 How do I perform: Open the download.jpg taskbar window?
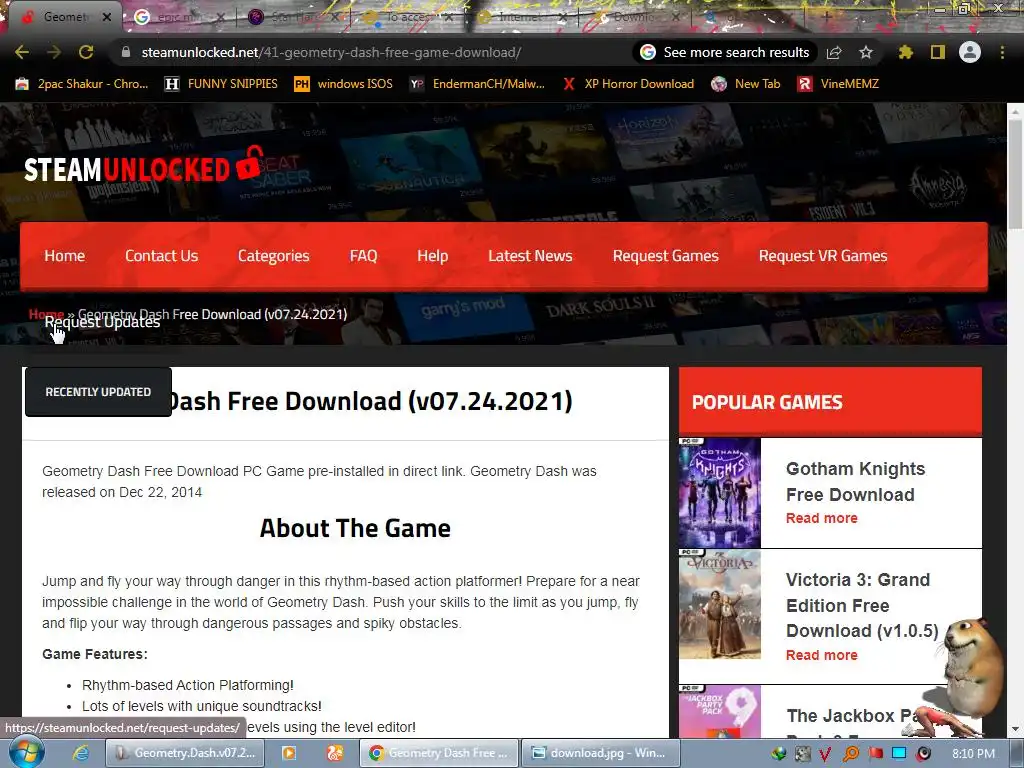[600, 753]
